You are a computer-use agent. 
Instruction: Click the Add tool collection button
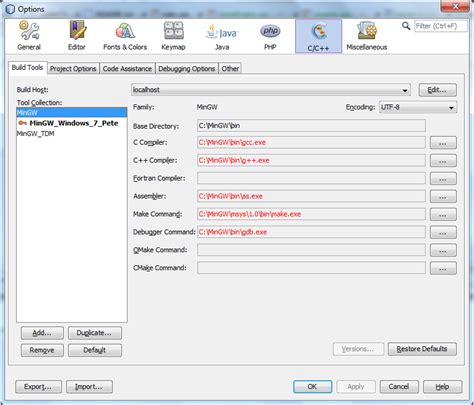click(42, 333)
